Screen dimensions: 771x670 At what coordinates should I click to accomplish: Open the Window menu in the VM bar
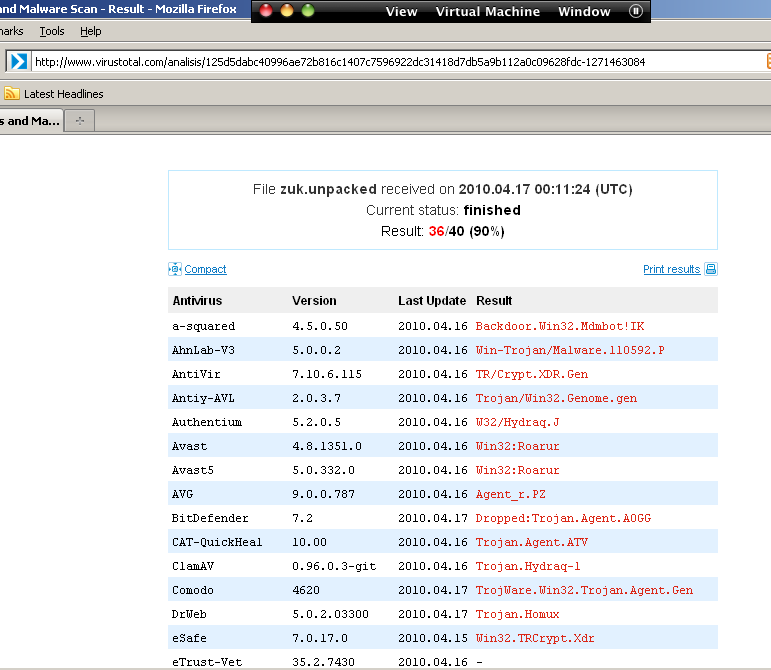[584, 11]
